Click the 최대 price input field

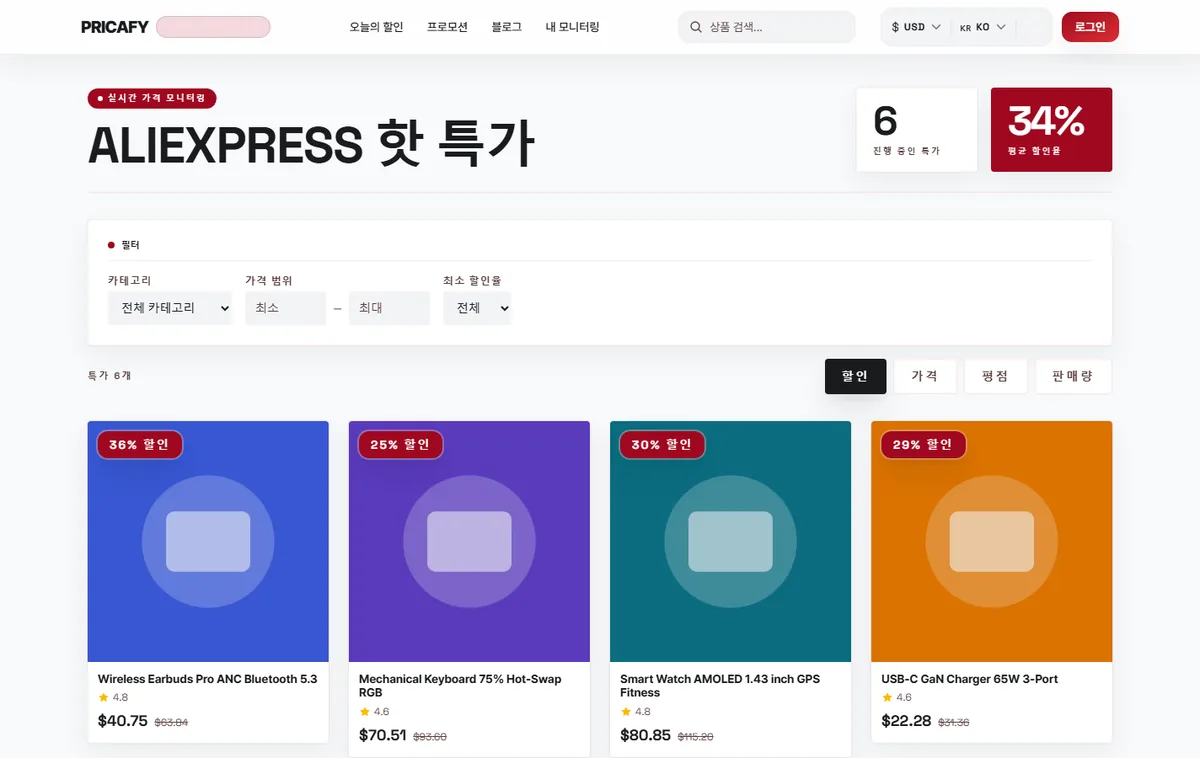point(389,308)
